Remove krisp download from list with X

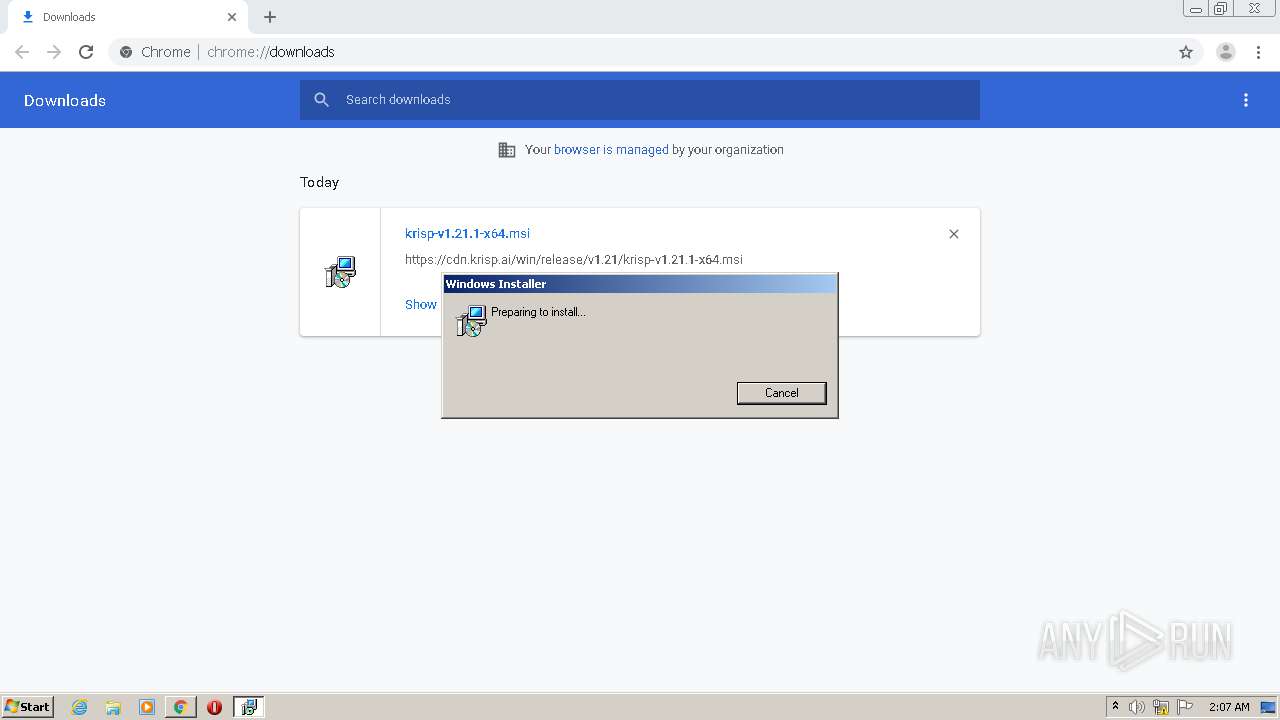tap(954, 234)
